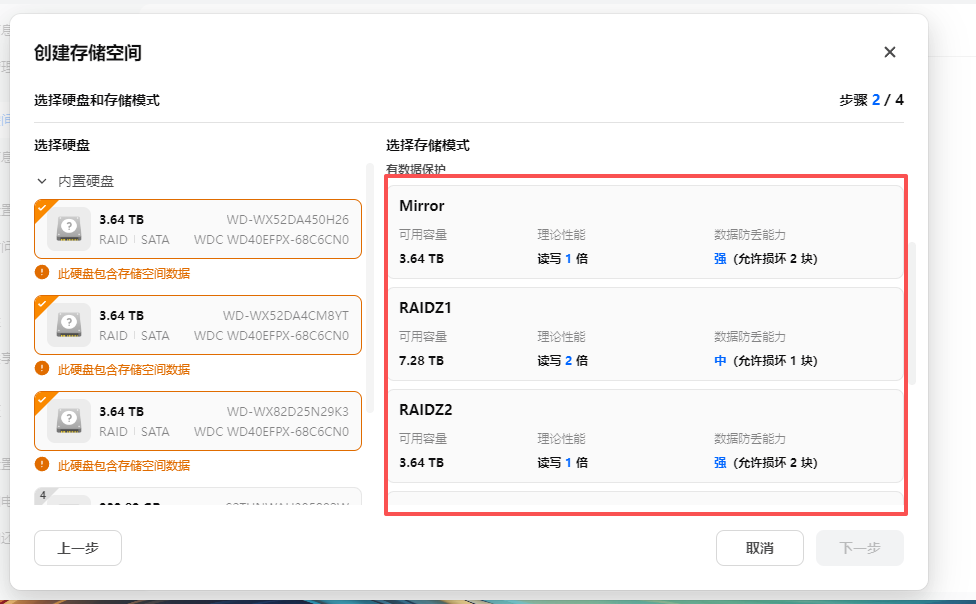Click the partially visible disk 4 card
Viewport: 976px width, 604px height.
(198, 496)
